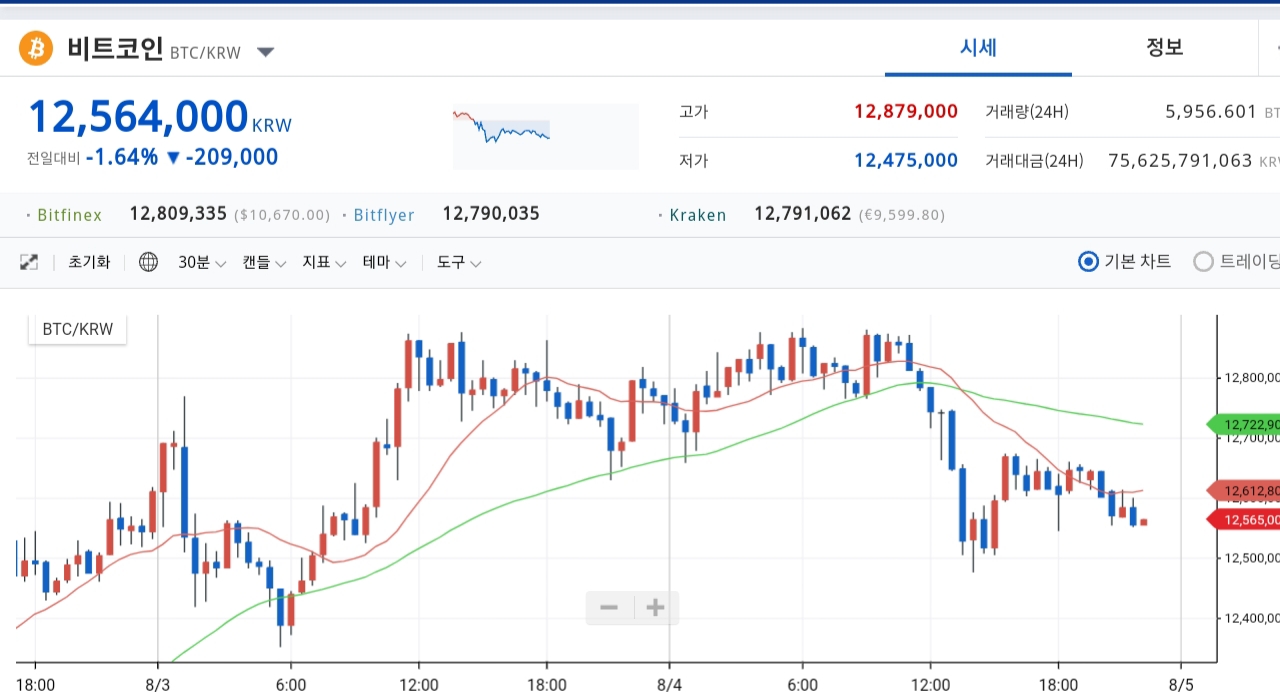Expand the 캔들 chart type dropdown

coord(264,263)
